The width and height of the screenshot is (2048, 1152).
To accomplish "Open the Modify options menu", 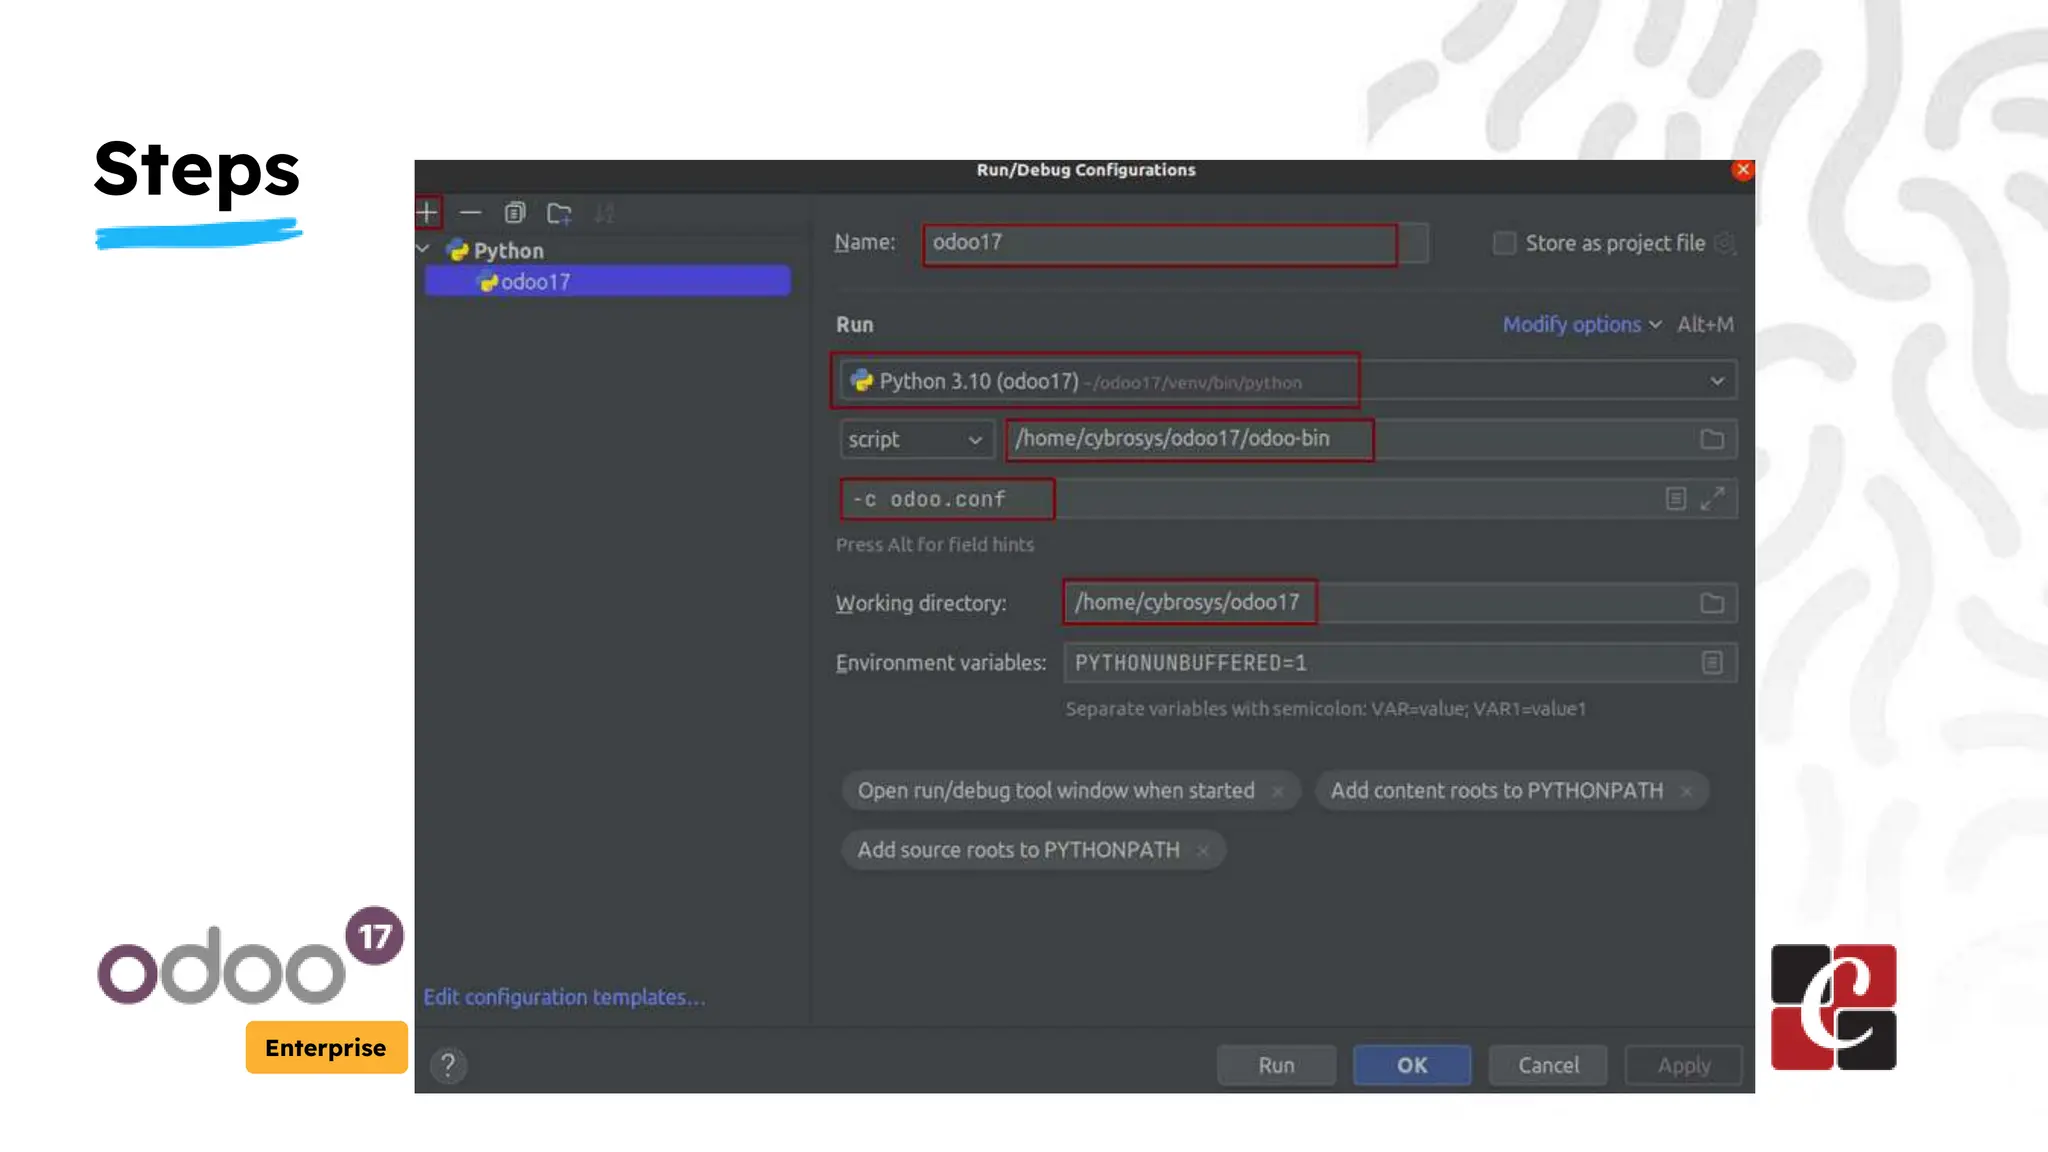I will click(x=1581, y=325).
